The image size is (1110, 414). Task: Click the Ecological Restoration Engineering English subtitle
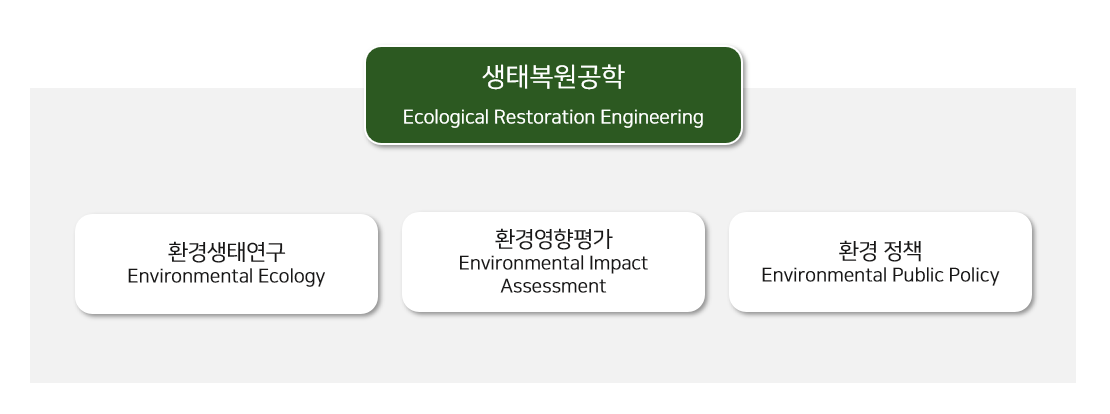[x=553, y=117]
